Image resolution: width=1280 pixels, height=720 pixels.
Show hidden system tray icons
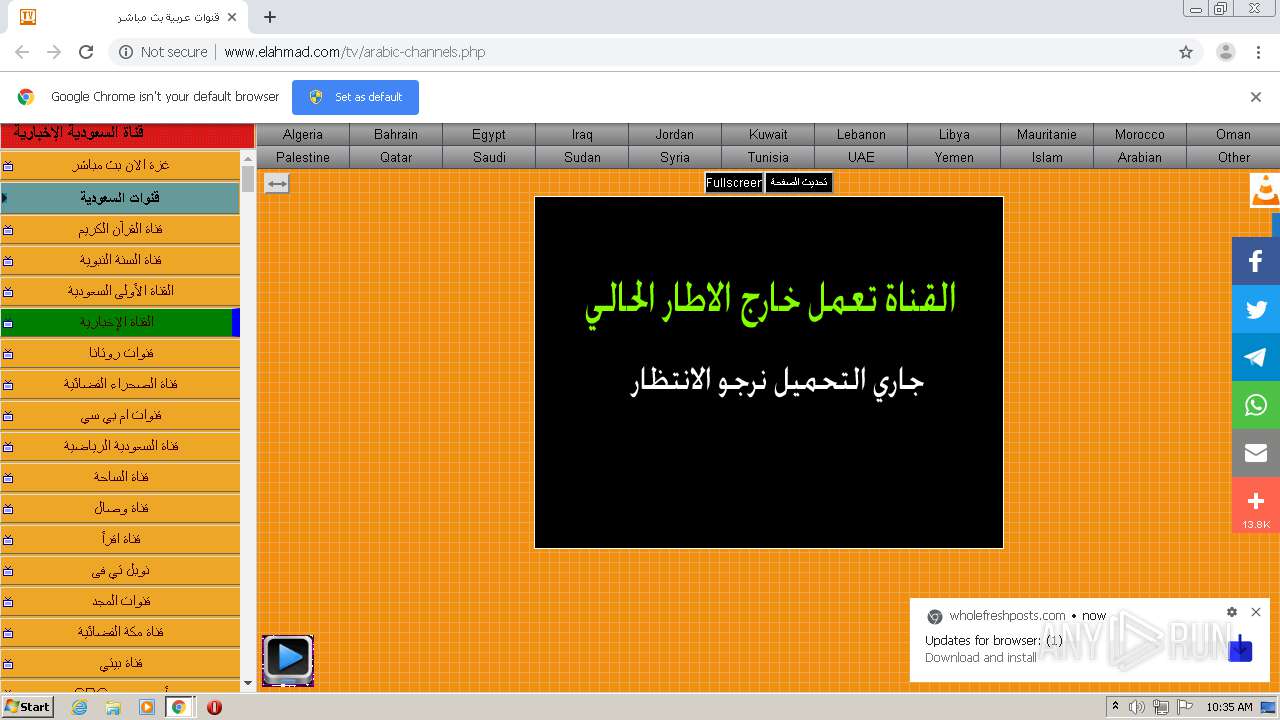(x=1115, y=707)
